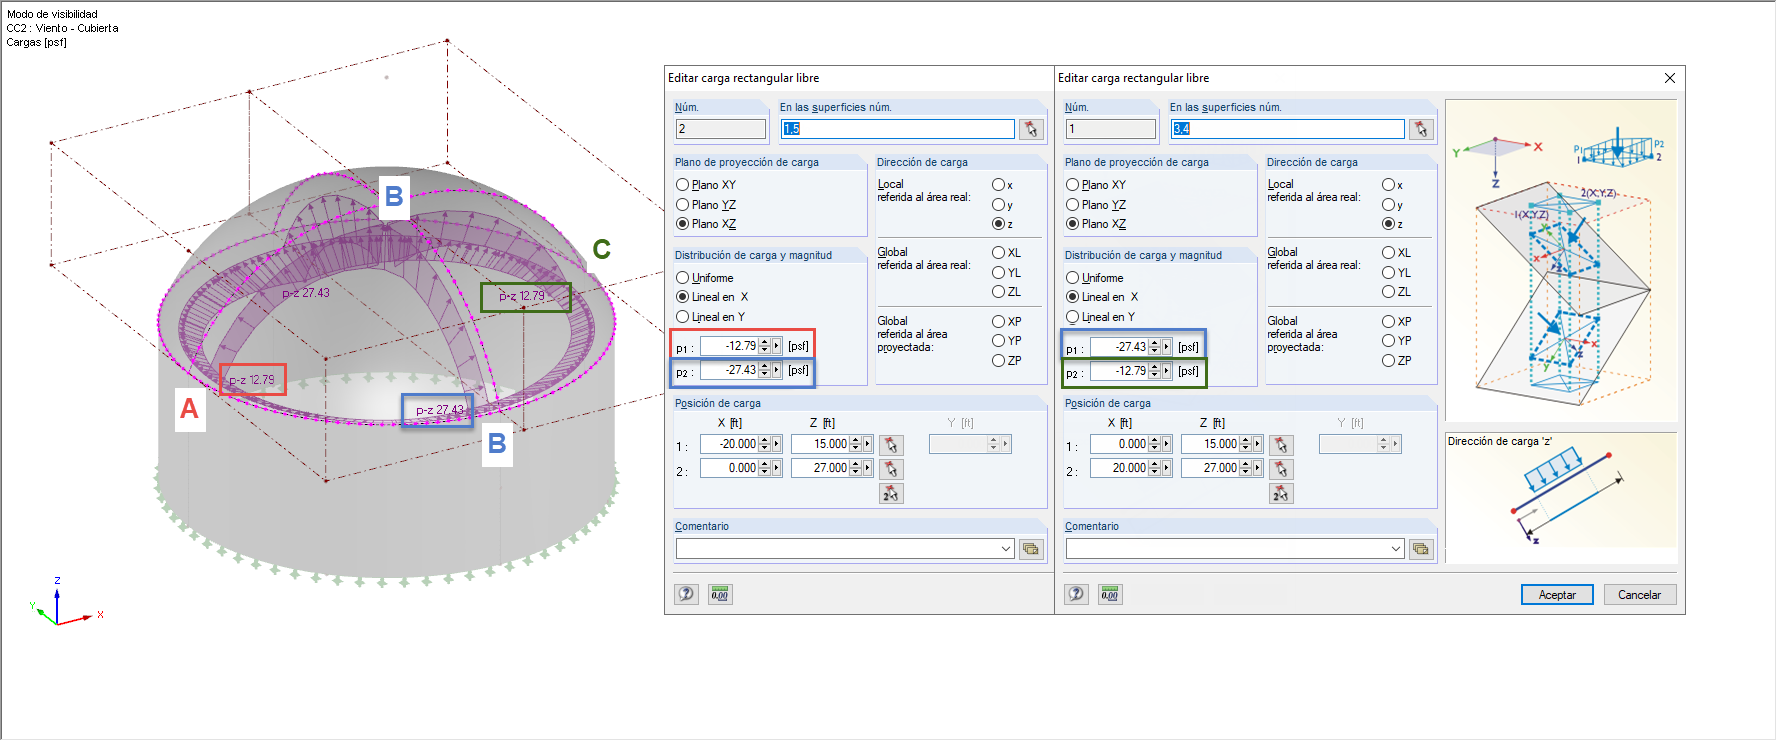Click load projection diagram preview image
The width and height of the screenshot is (1776, 740).
[x=1560, y=260]
